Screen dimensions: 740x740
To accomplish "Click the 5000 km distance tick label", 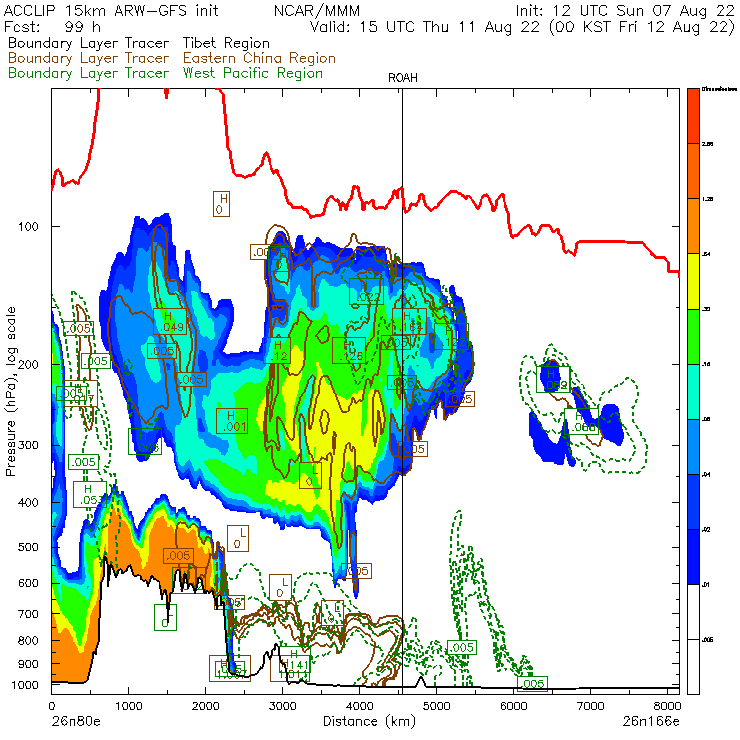I will coord(436,706).
